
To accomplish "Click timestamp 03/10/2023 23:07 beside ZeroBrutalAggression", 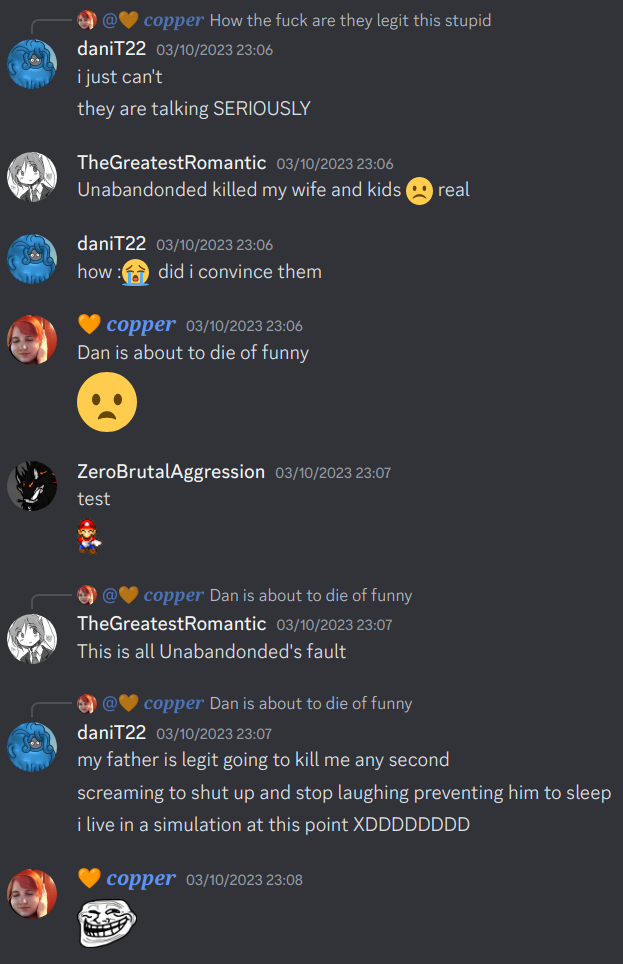I will point(333,473).
